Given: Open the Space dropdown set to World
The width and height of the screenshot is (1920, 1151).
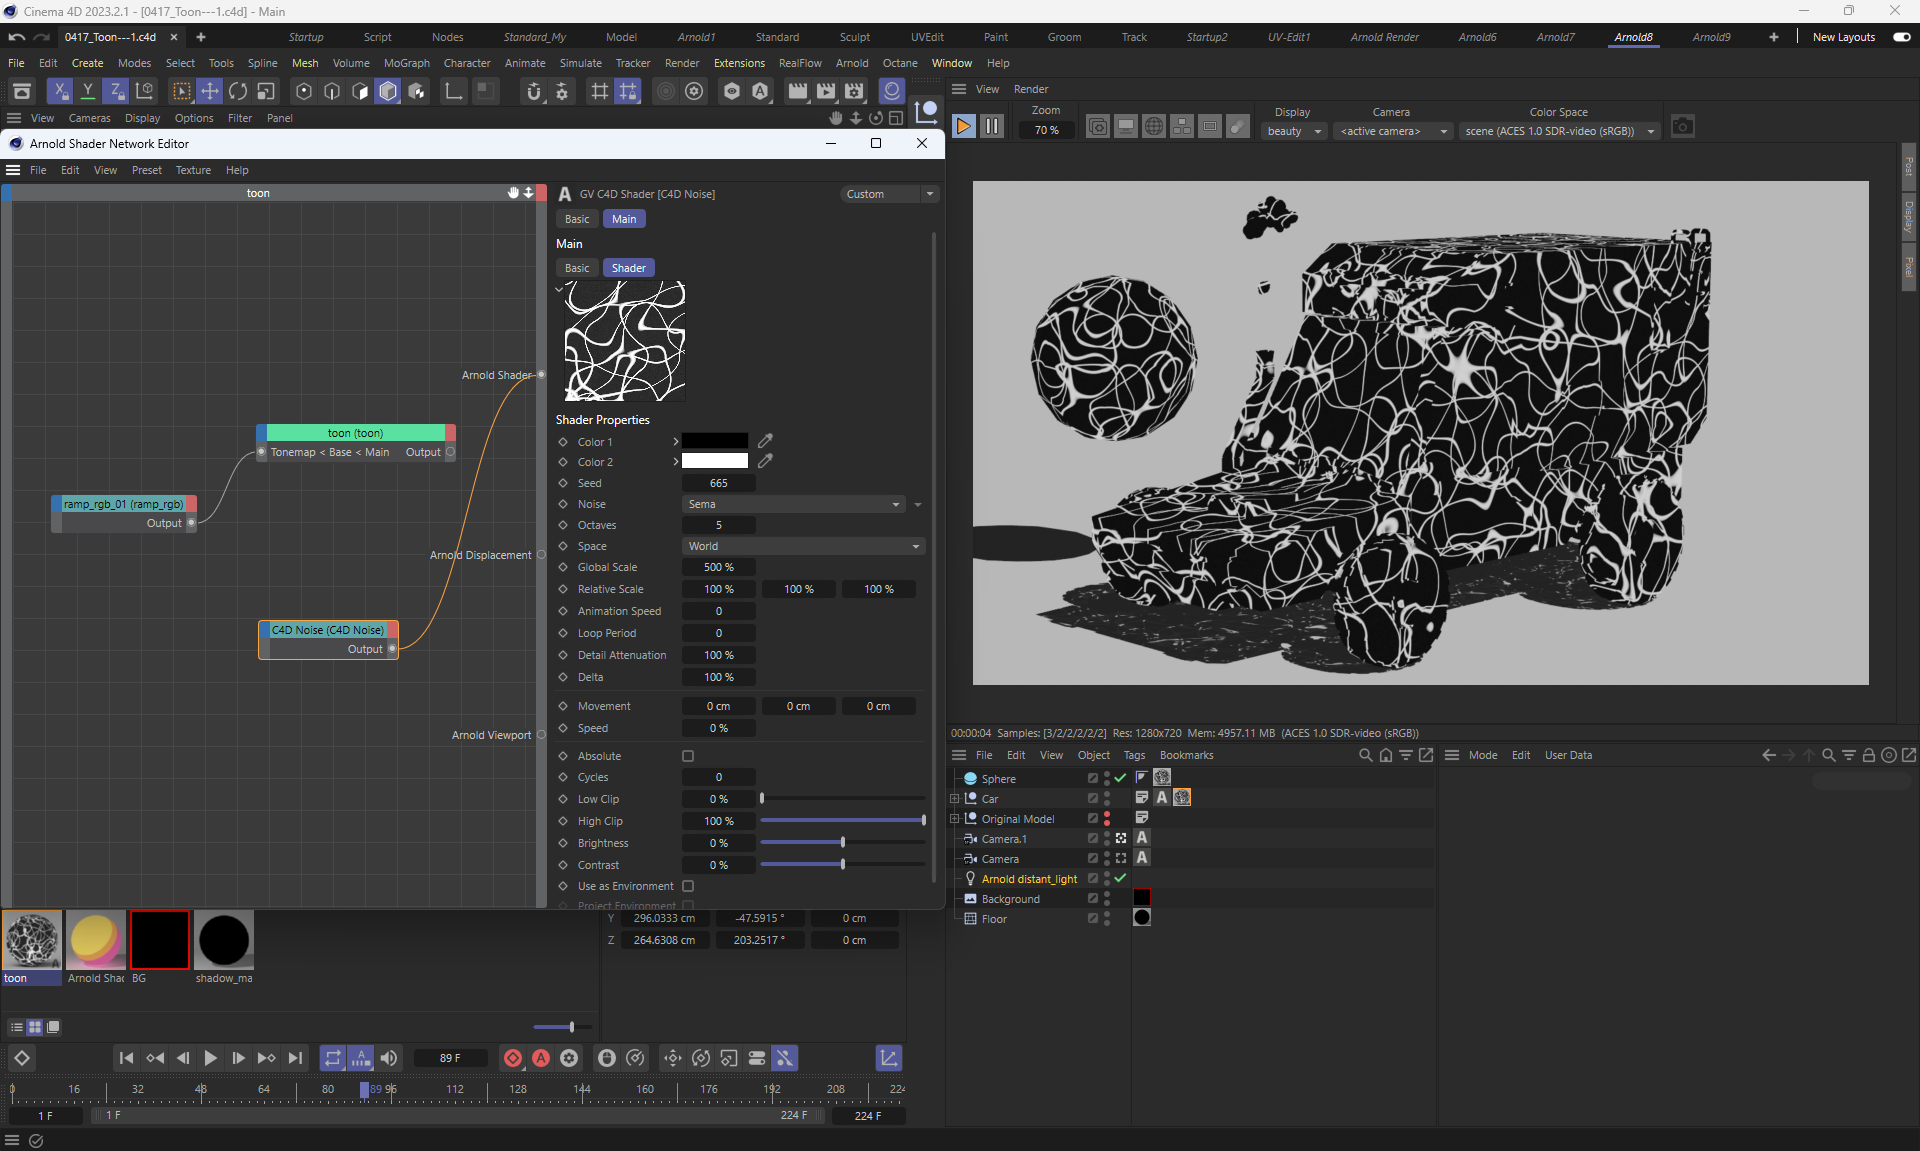Looking at the screenshot, I should tap(803, 546).
